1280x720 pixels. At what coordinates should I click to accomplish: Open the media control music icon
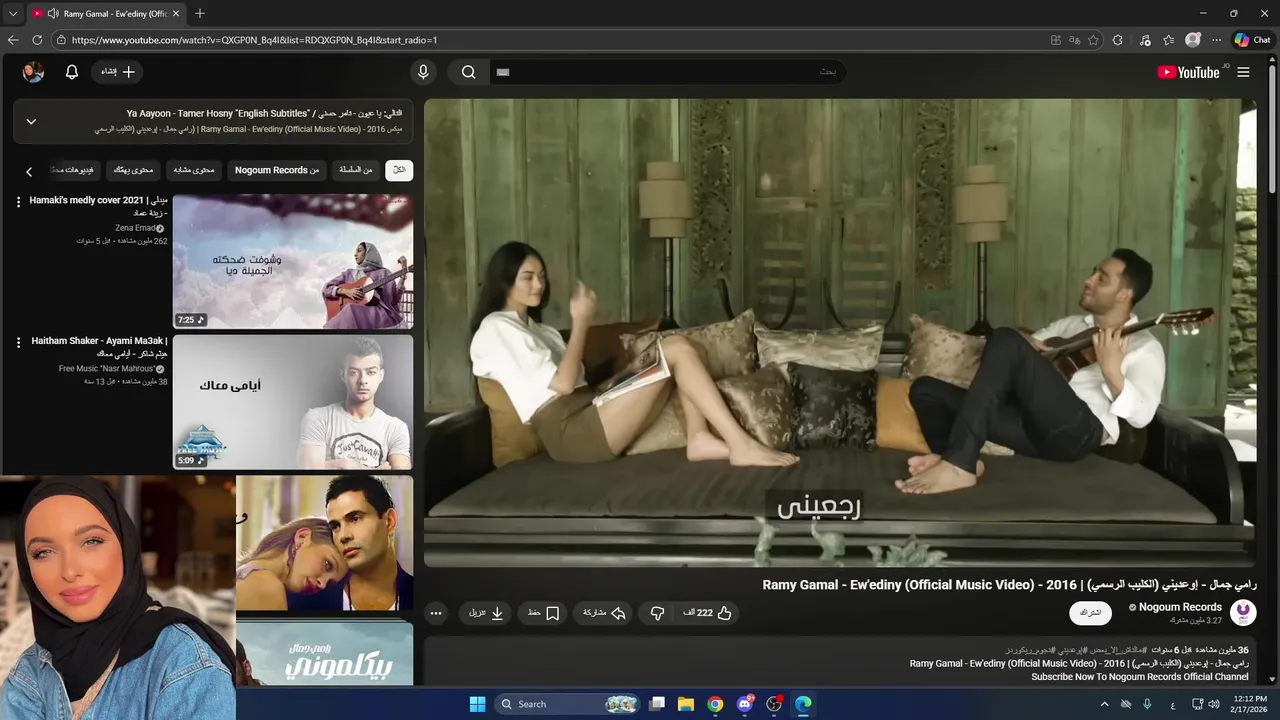click(x=1144, y=40)
